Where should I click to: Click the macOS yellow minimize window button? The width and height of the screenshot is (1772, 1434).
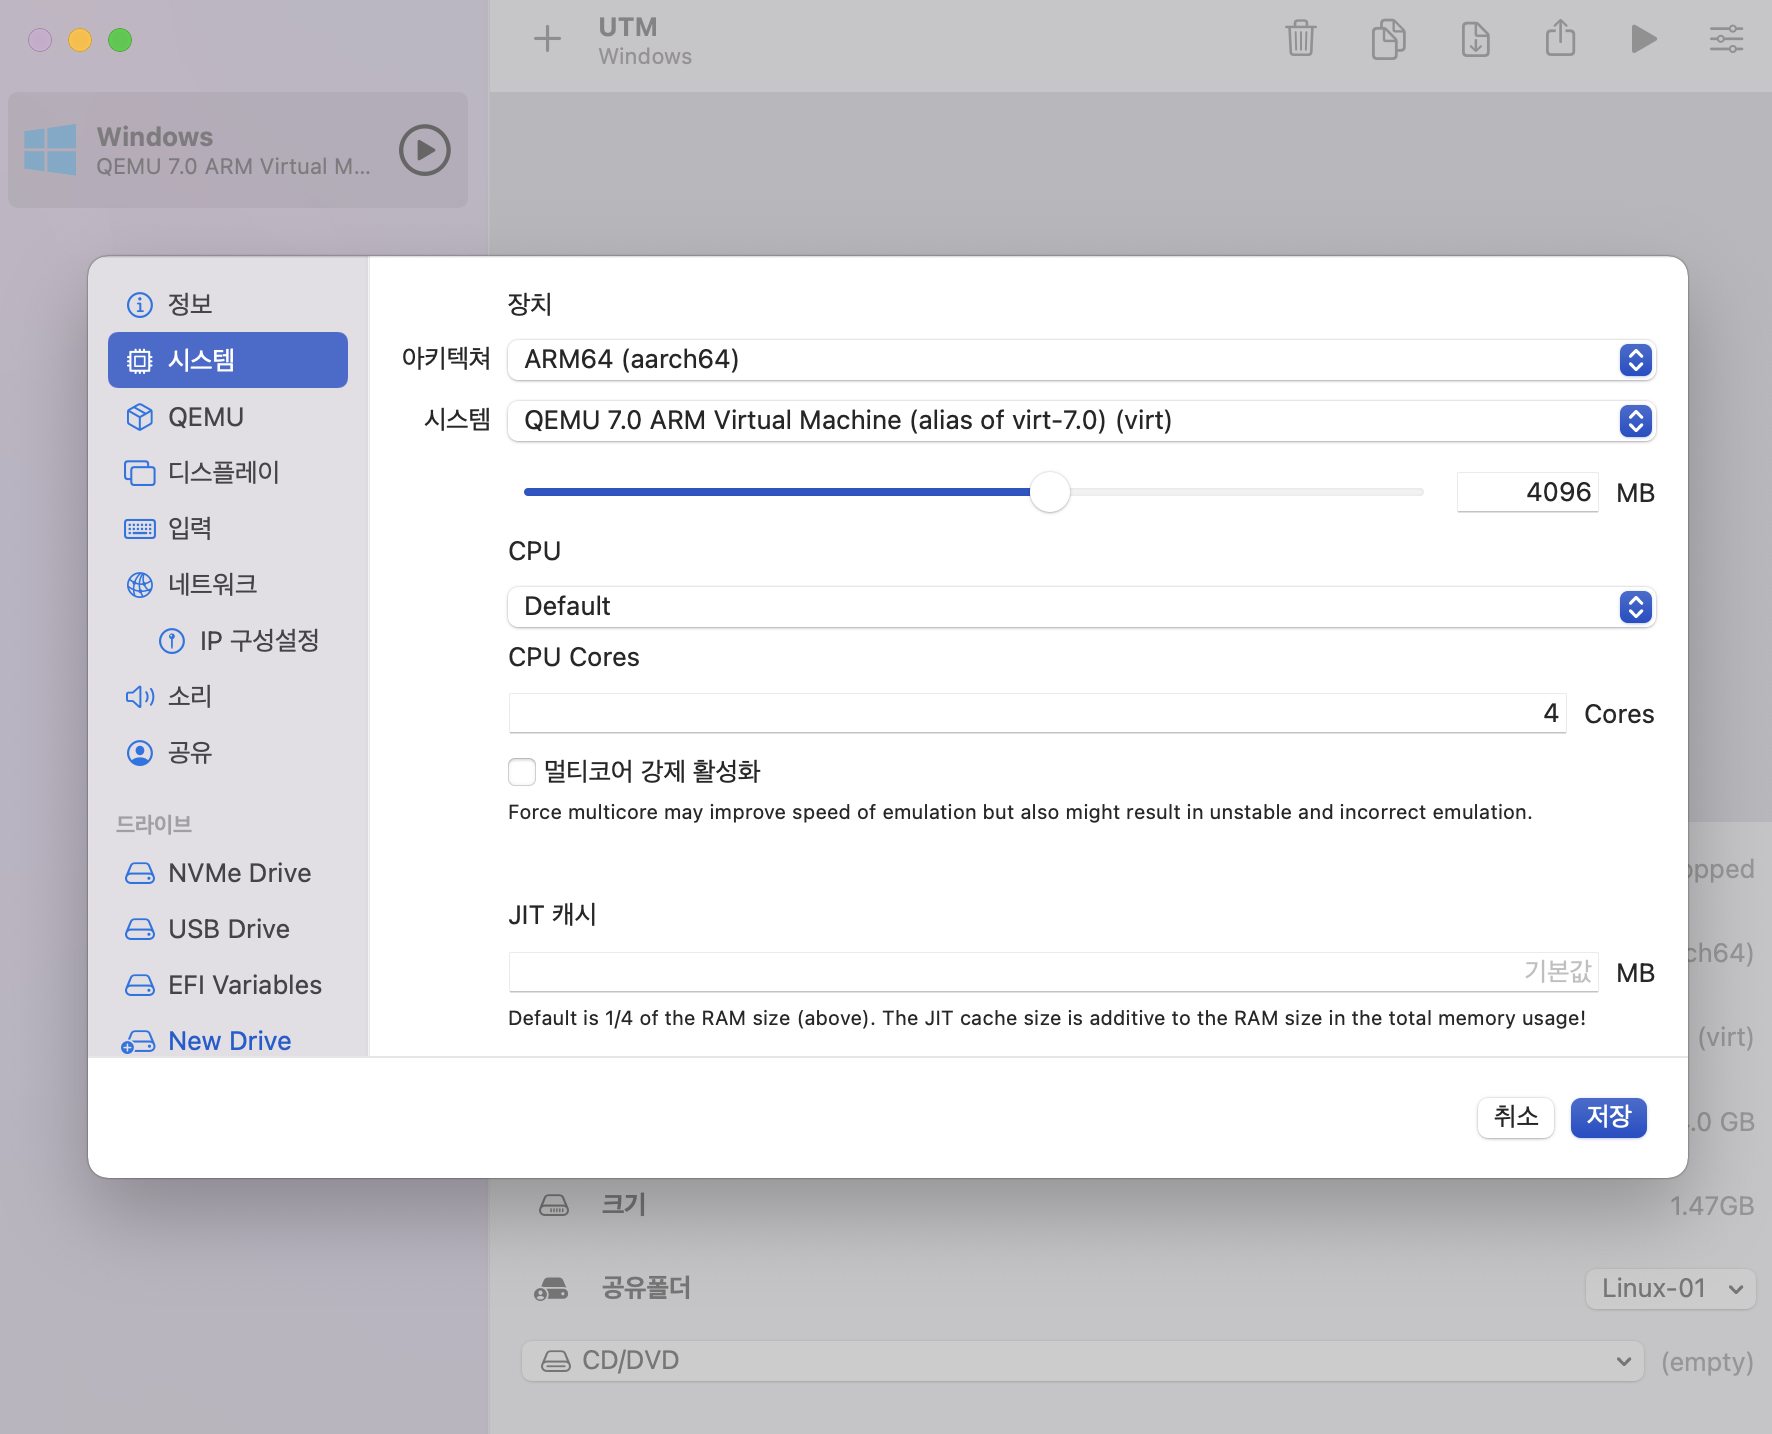(80, 40)
